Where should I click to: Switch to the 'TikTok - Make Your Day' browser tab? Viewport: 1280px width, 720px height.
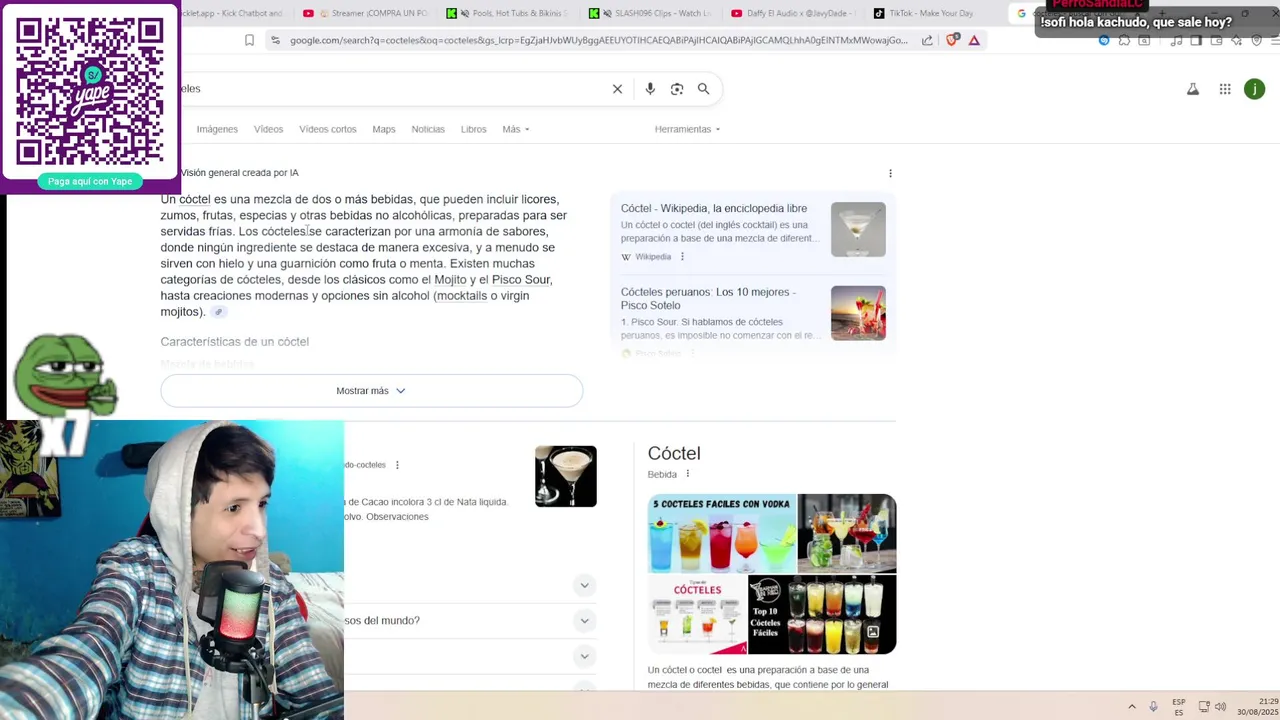[x=930, y=13]
